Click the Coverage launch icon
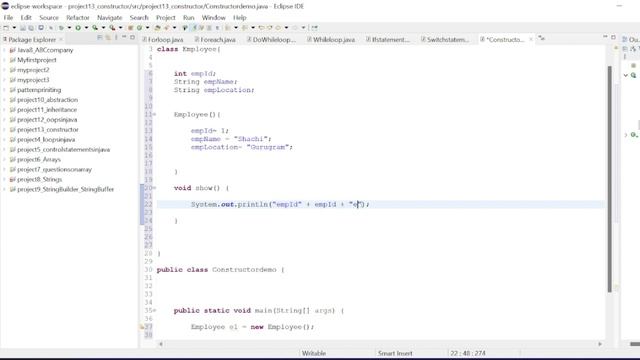 95,28
